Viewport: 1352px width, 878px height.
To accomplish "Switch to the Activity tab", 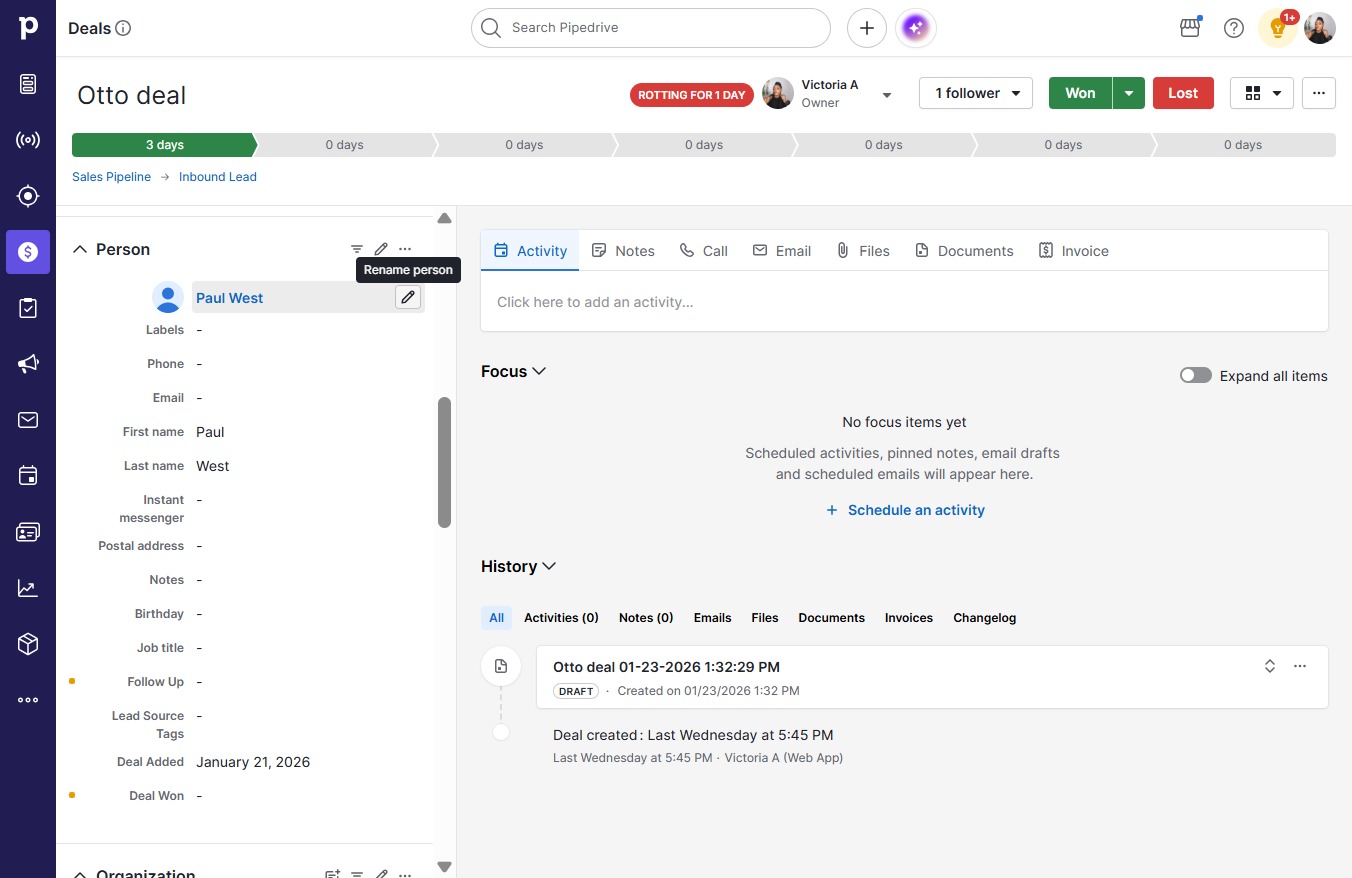I will point(530,251).
